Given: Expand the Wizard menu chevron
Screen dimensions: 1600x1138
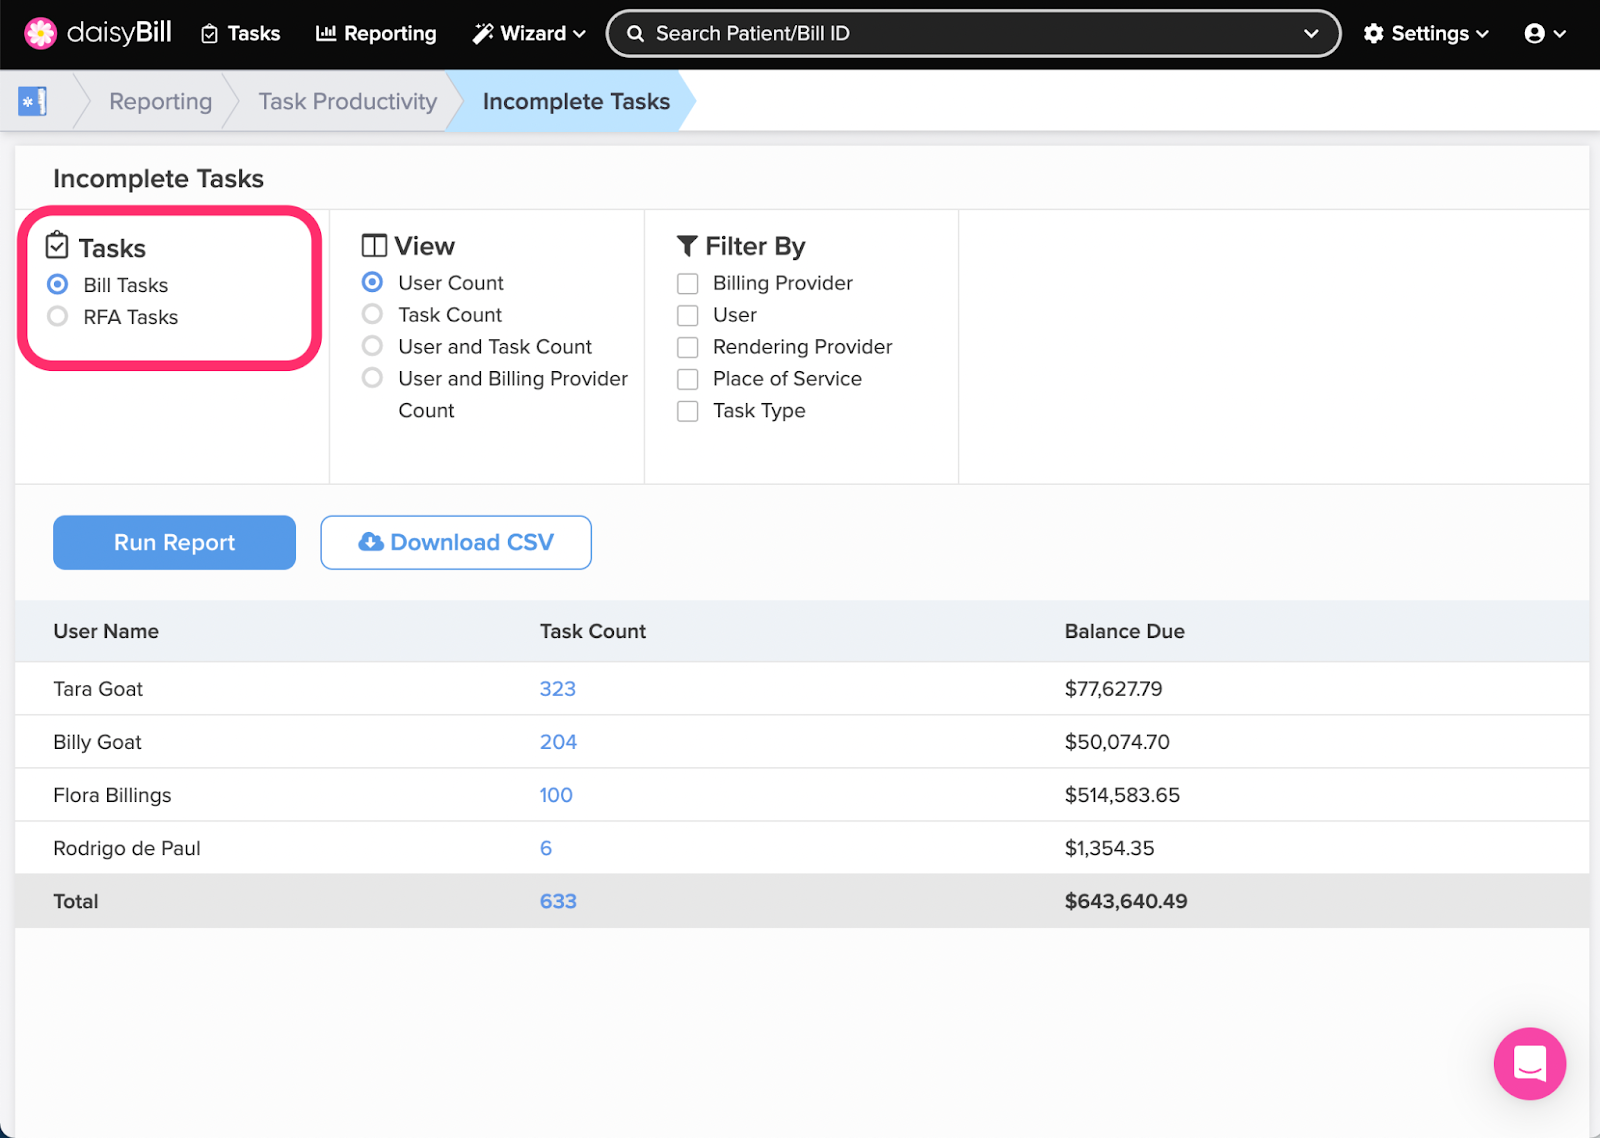Looking at the screenshot, I should [580, 34].
